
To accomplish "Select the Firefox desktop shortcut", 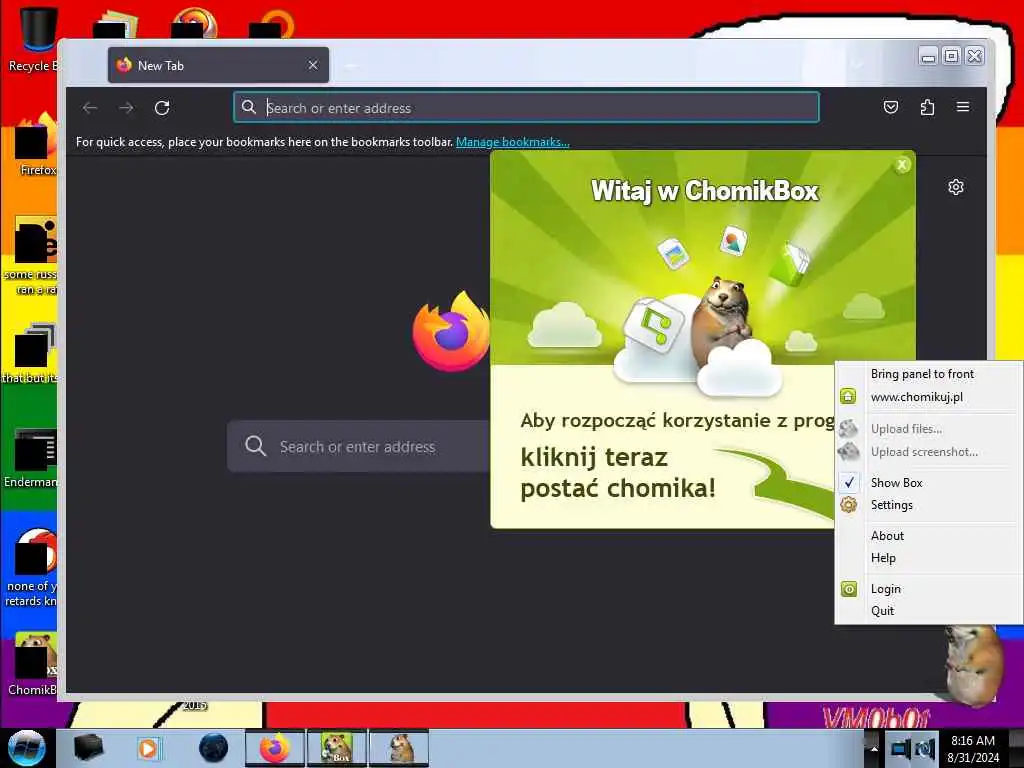I will click(36, 145).
